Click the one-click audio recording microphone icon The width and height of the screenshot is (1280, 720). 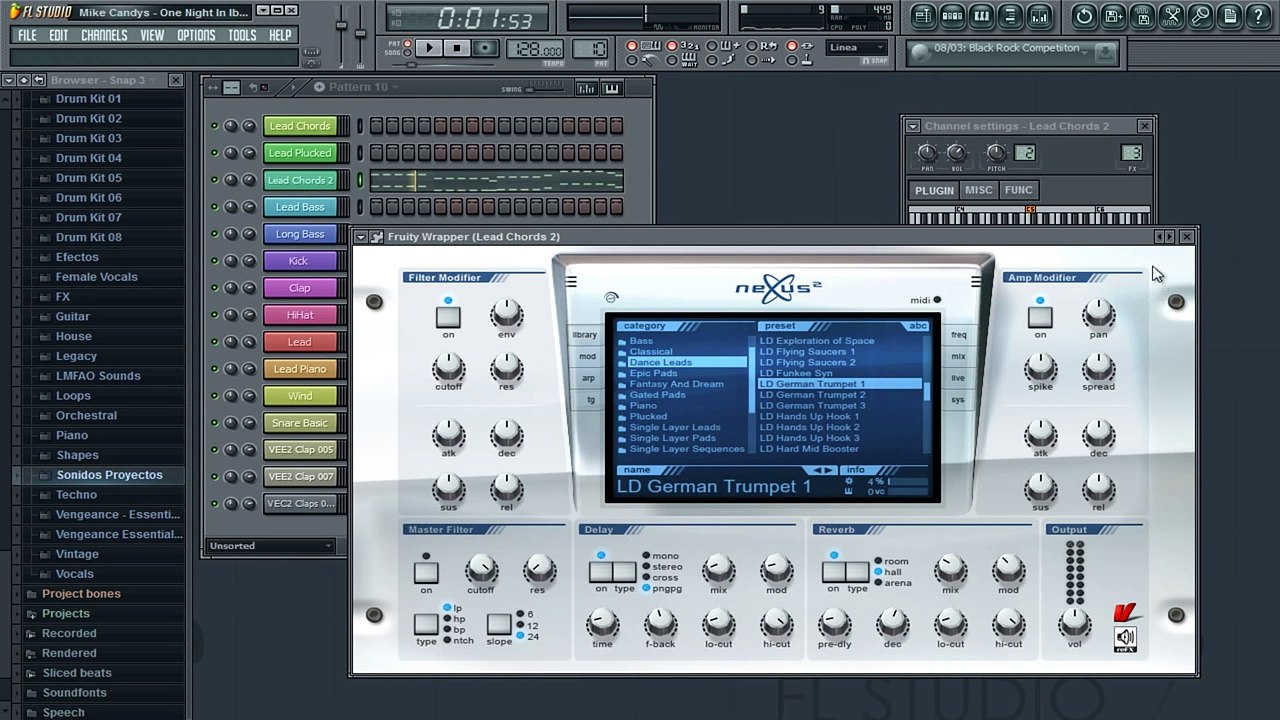click(1200, 16)
